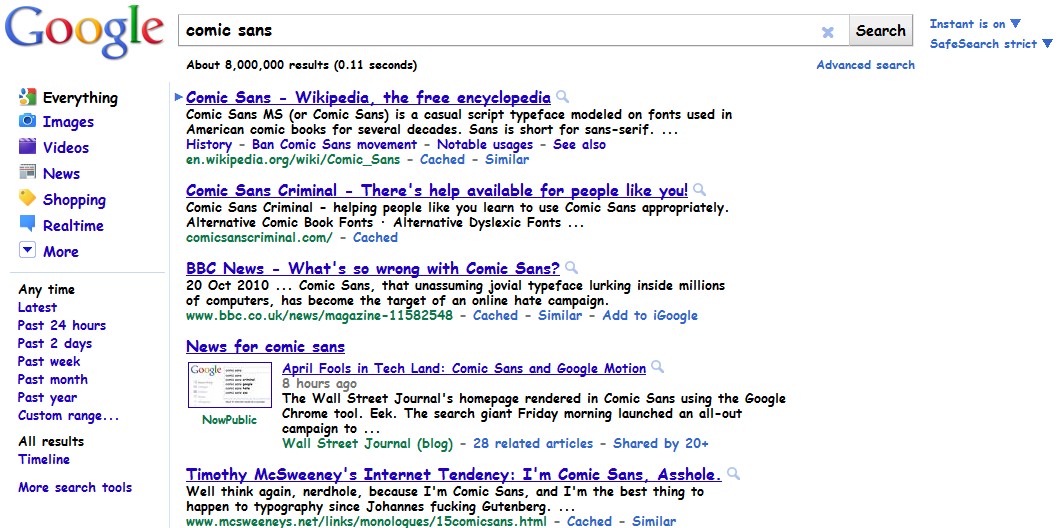Click the NowPublic news thumbnail
The width and height of the screenshot is (1061, 528).
click(x=229, y=385)
